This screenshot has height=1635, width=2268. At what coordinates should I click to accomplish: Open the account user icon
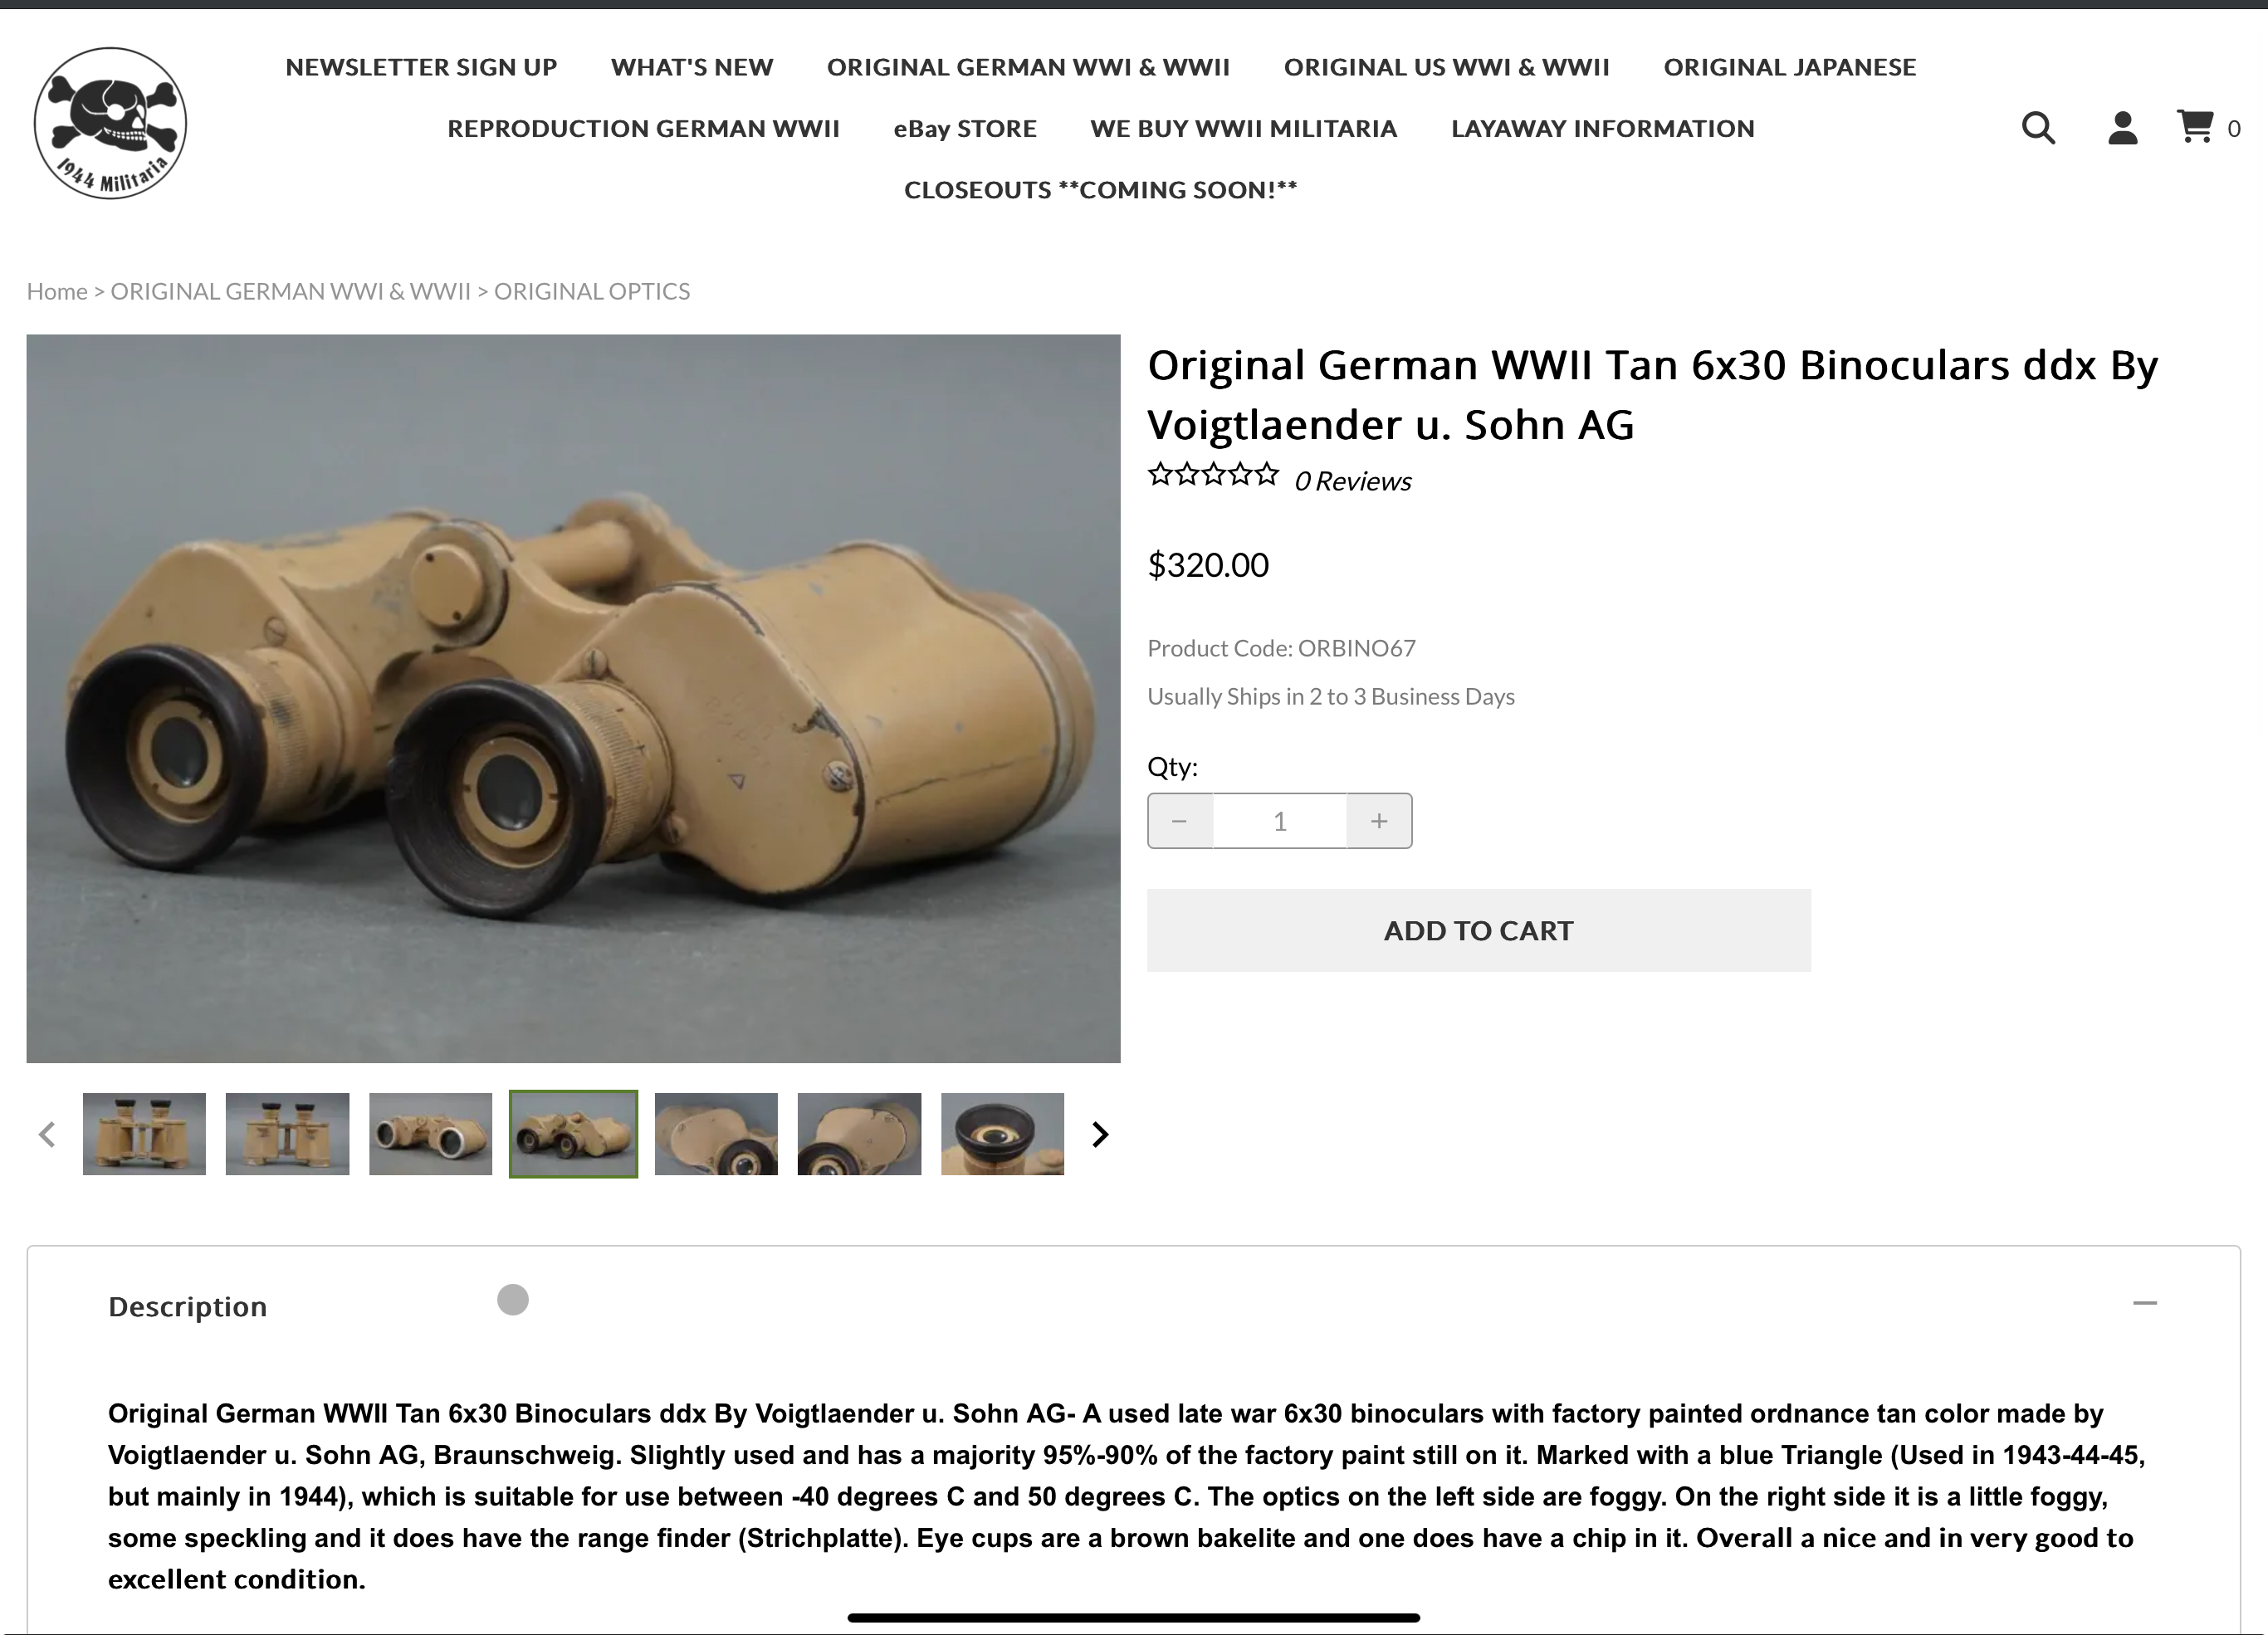click(2122, 128)
